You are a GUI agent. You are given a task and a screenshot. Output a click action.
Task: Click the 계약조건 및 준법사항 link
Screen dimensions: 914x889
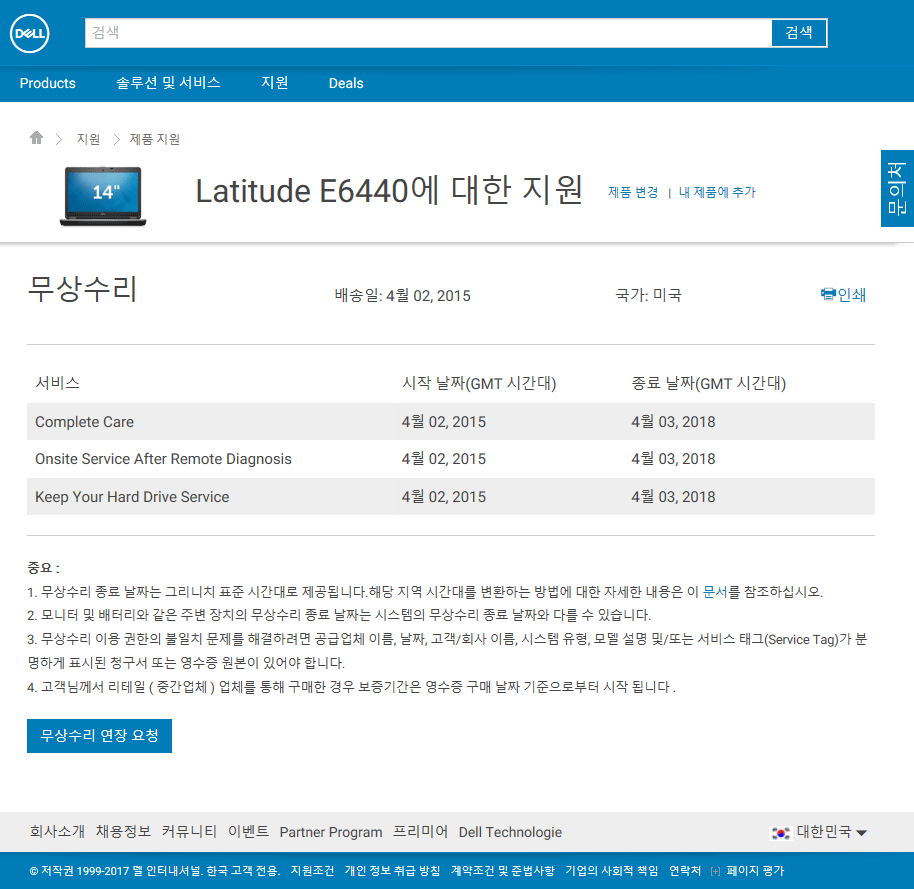point(502,871)
